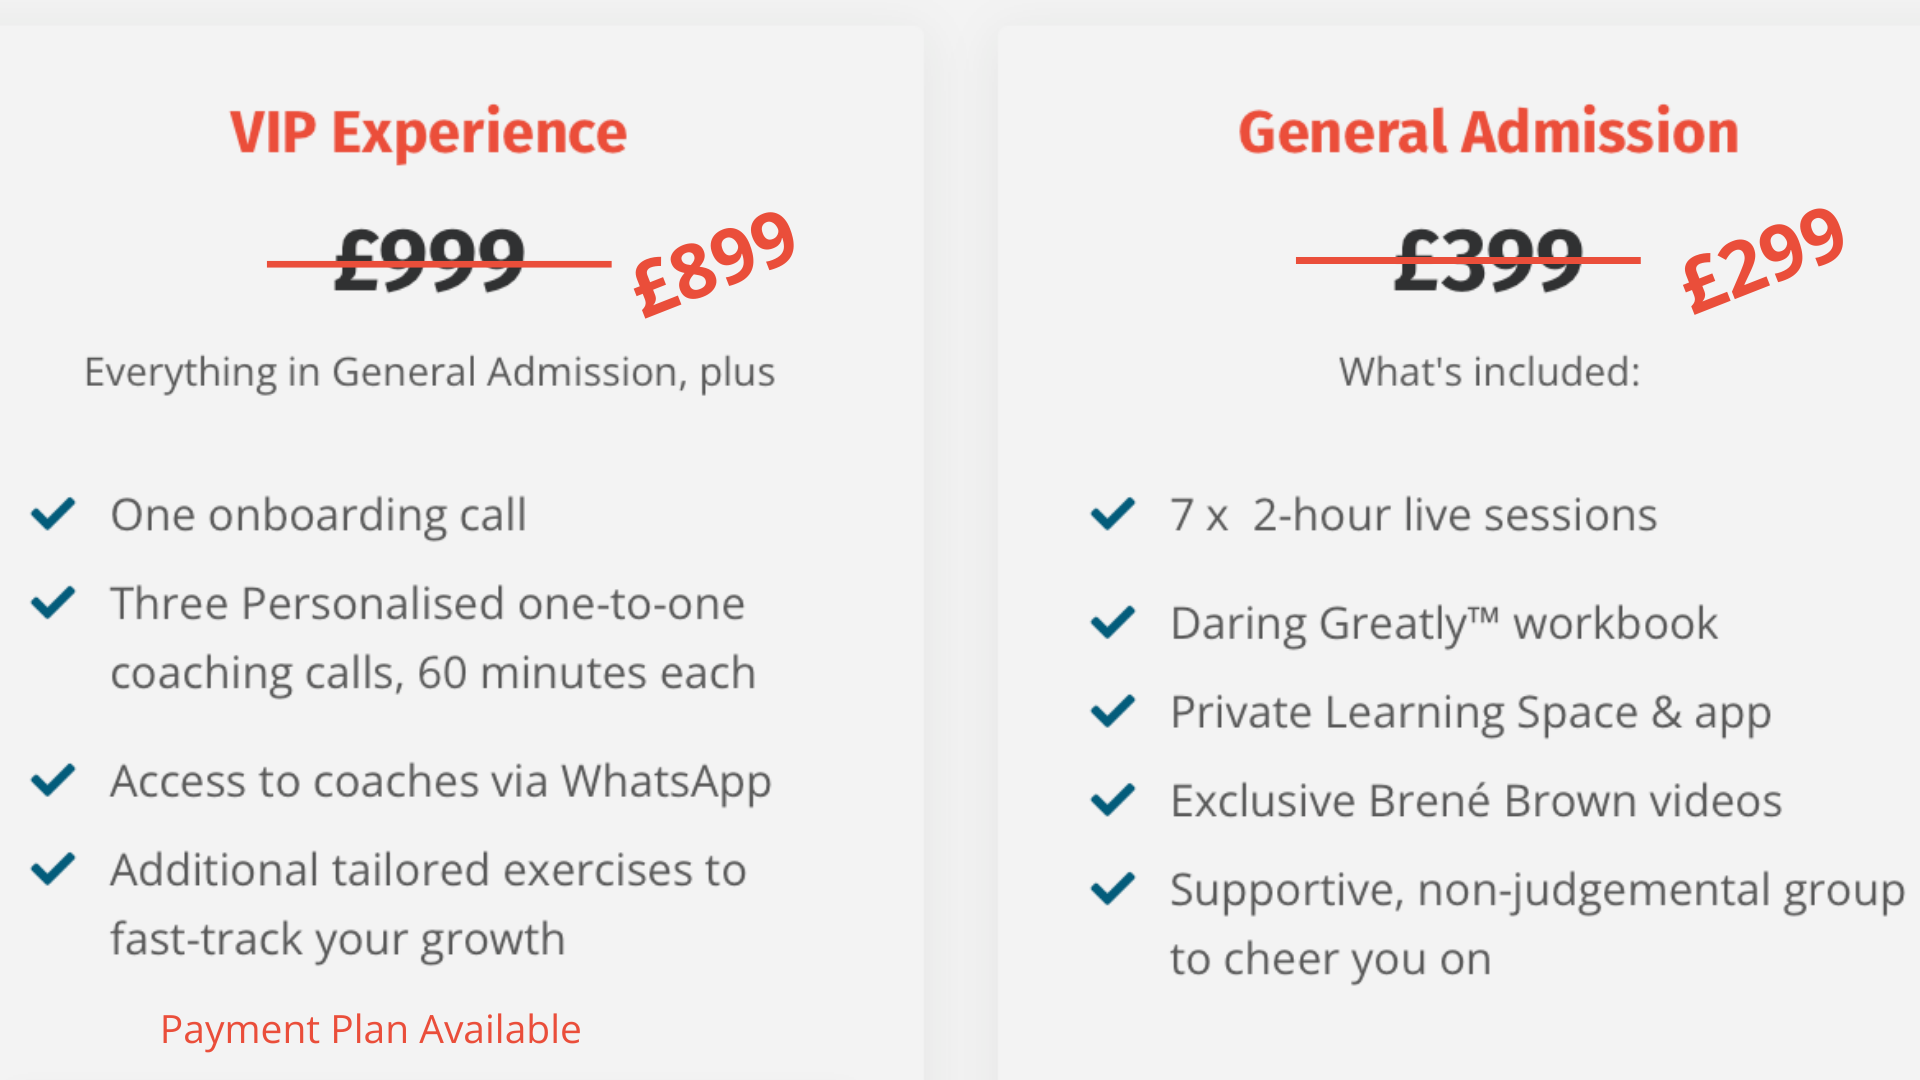1920x1080 pixels.
Task: Click the discounted £899 price
Action: click(x=715, y=264)
